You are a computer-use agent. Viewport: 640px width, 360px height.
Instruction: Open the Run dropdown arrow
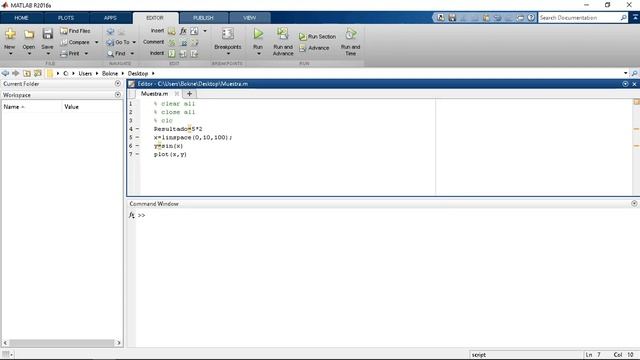coord(258,53)
